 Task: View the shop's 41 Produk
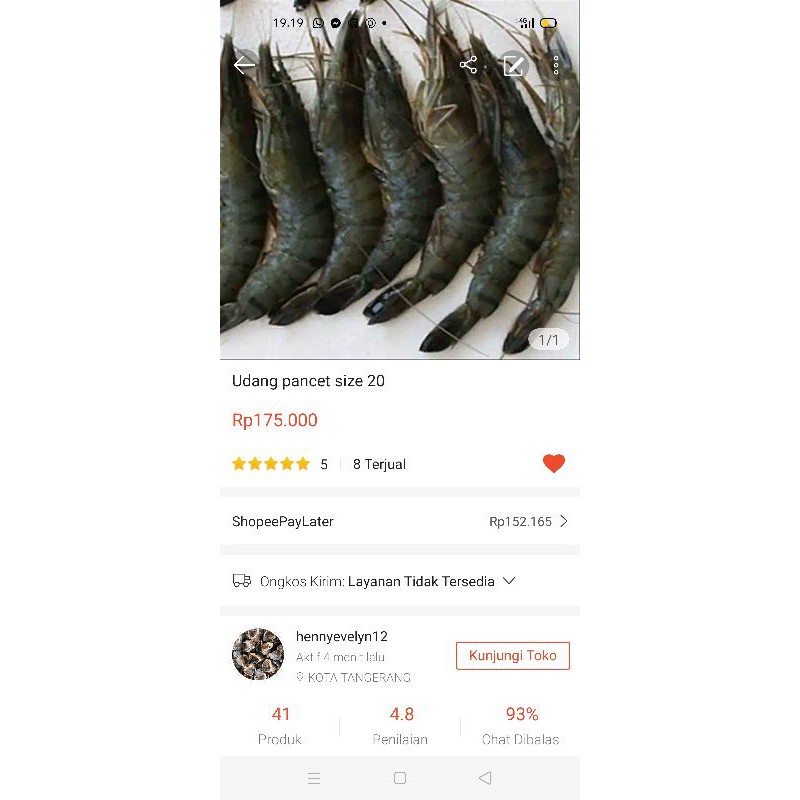coord(281,725)
